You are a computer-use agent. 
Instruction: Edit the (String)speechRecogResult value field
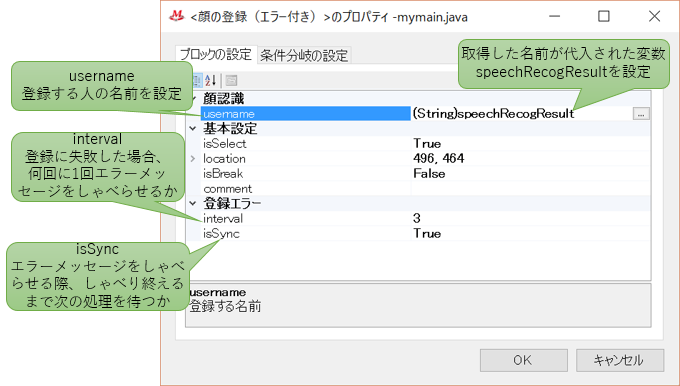522,114
